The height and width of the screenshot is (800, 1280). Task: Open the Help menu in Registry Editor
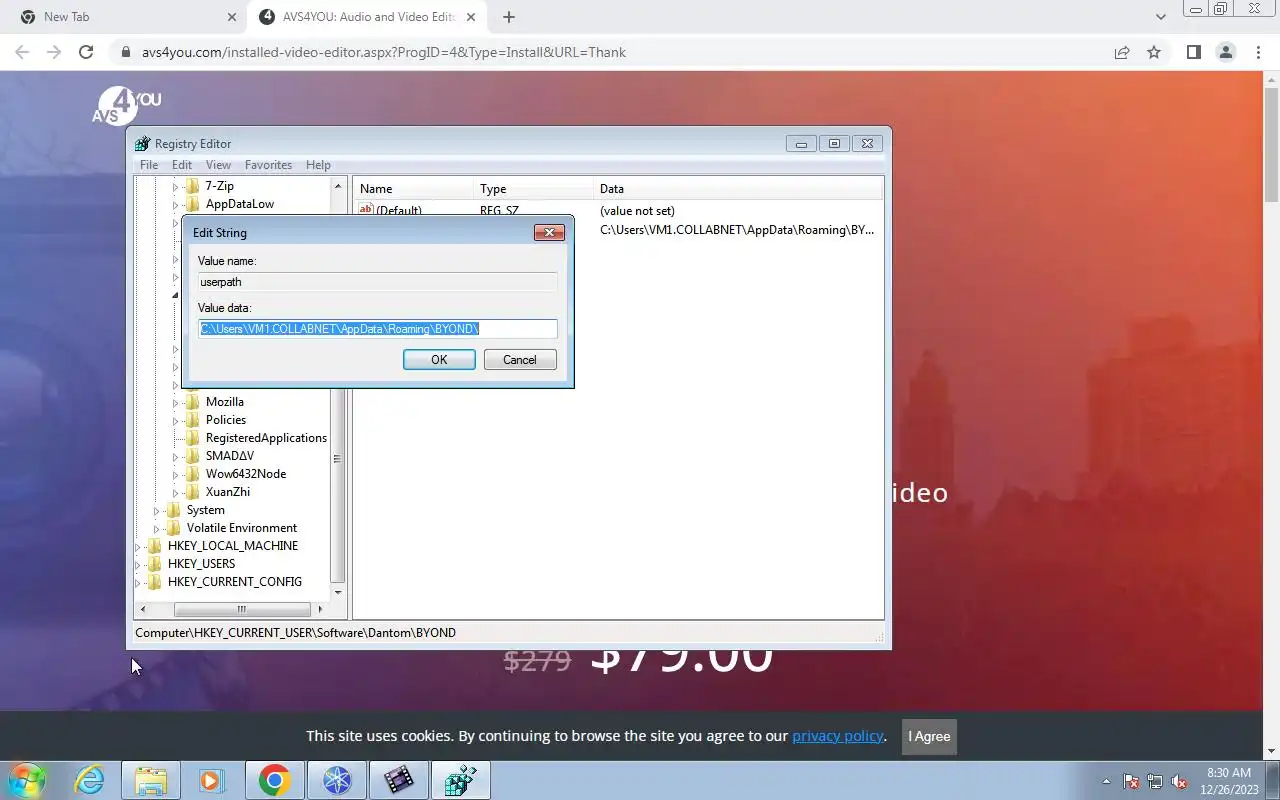[x=318, y=165]
